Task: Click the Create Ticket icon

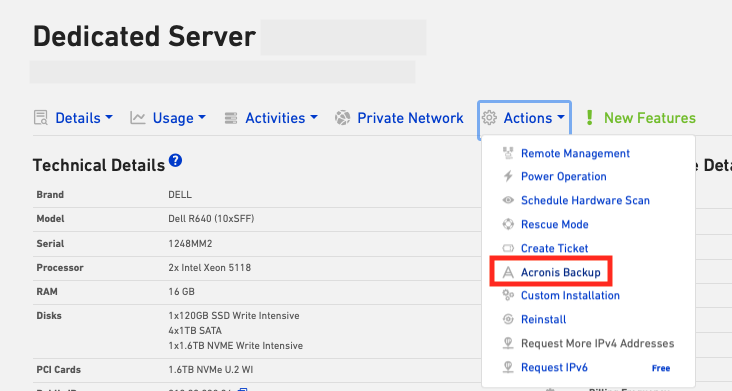Action: click(x=508, y=248)
